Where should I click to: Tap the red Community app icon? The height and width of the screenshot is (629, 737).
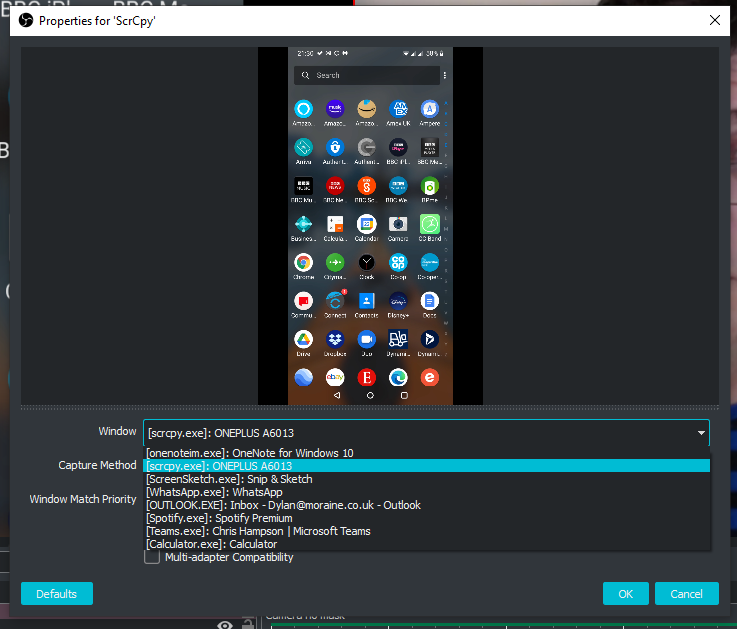coord(303,301)
